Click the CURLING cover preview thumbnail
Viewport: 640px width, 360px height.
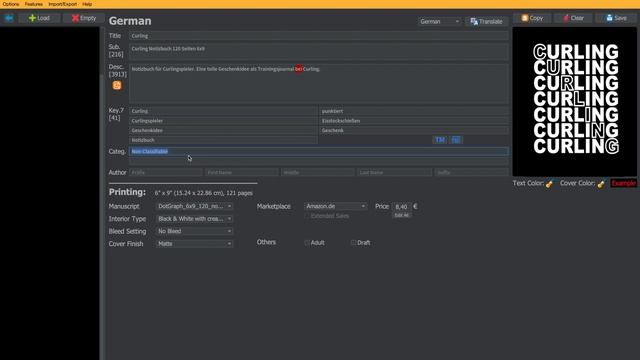click(575, 101)
